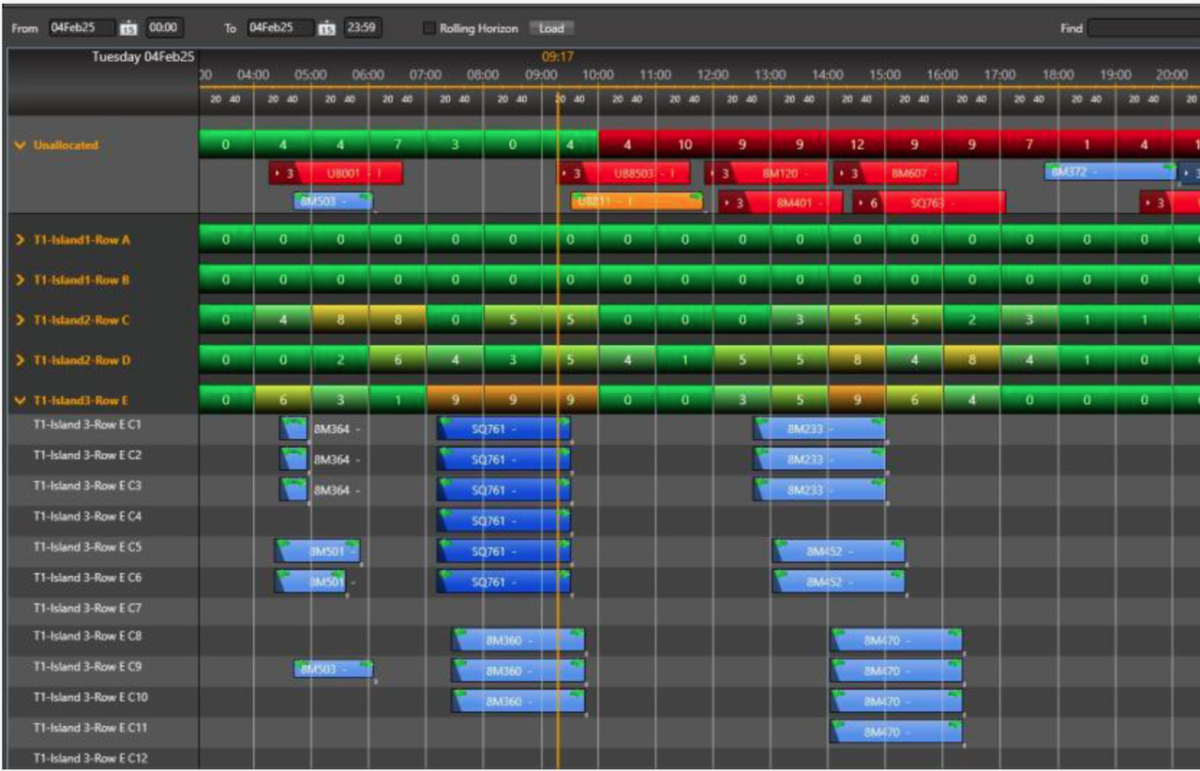Select the SQ761 bar in row E C4
Image resolution: width=1200 pixels, height=771 pixels.
coord(504,521)
